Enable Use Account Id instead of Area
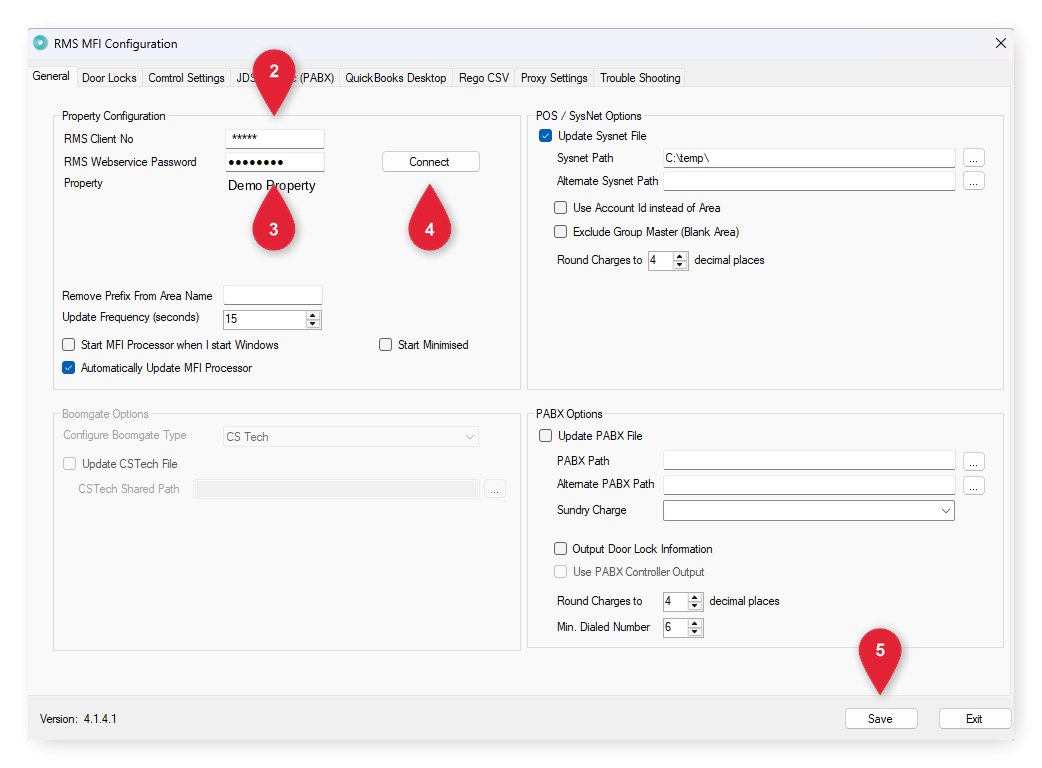This screenshot has width=1042, height=768. 561,208
